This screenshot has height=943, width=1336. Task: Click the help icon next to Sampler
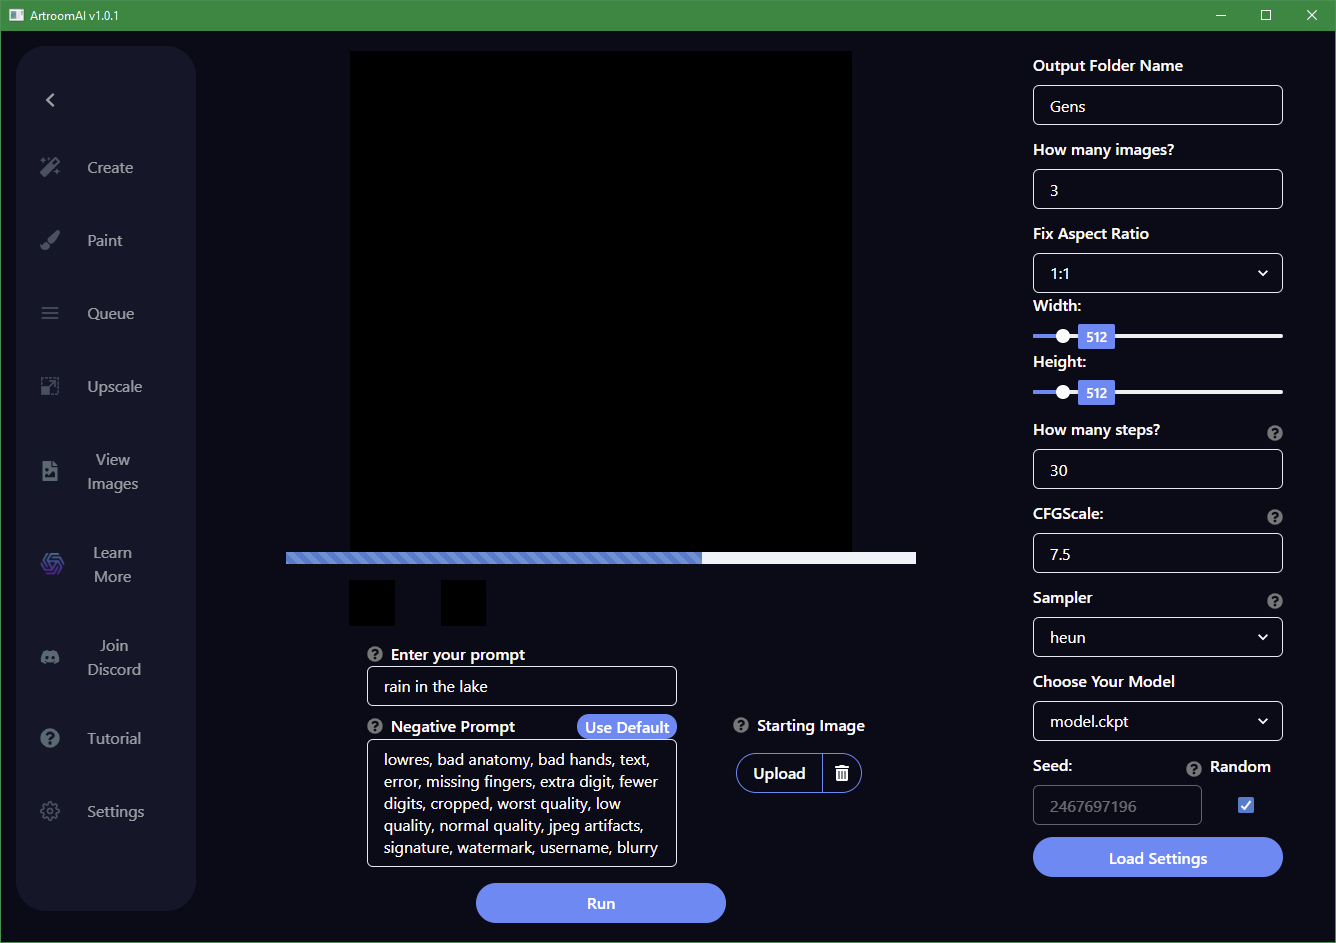1274,601
